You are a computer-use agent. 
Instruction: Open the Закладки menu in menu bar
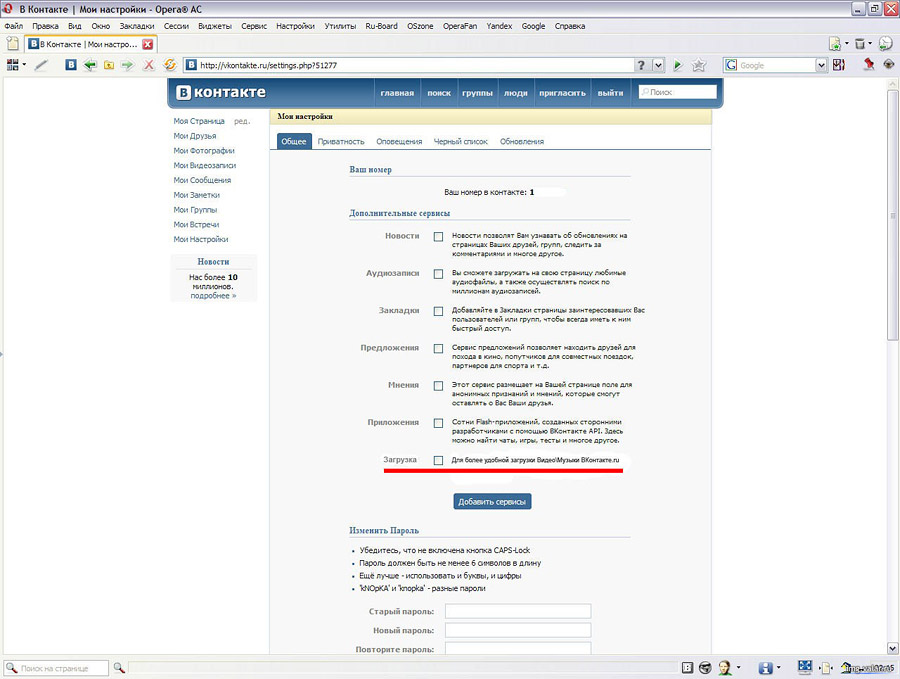(137, 26)
